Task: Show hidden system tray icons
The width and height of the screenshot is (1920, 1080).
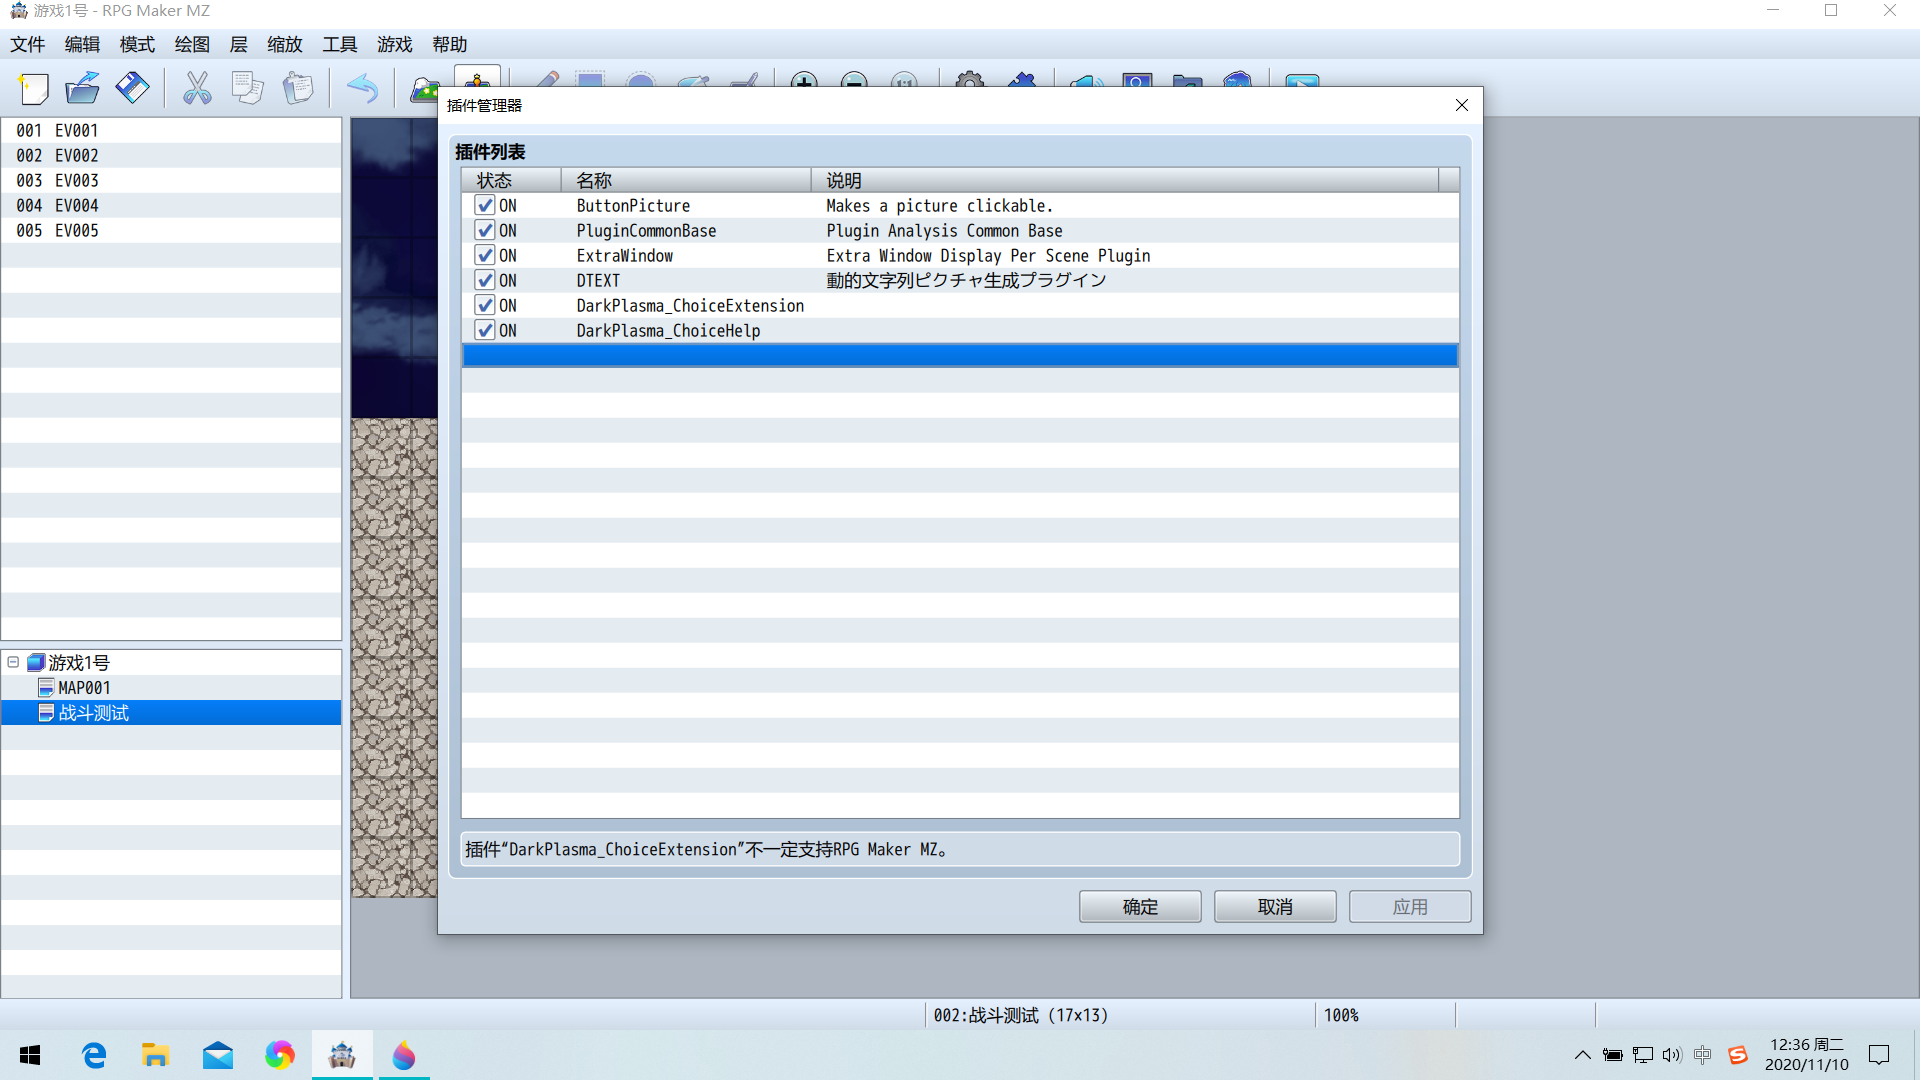Action: point(1582,1055)
